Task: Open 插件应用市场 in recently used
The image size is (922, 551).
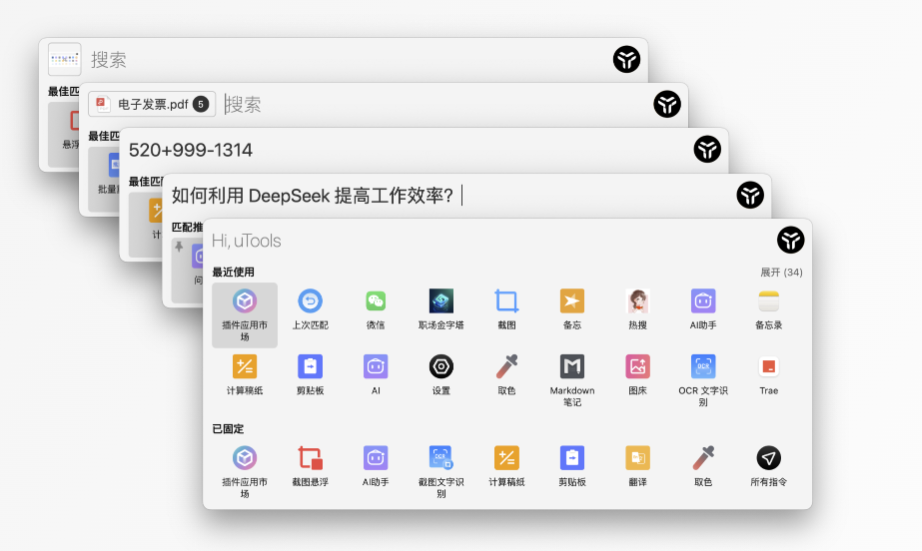Action: point(245,315)
